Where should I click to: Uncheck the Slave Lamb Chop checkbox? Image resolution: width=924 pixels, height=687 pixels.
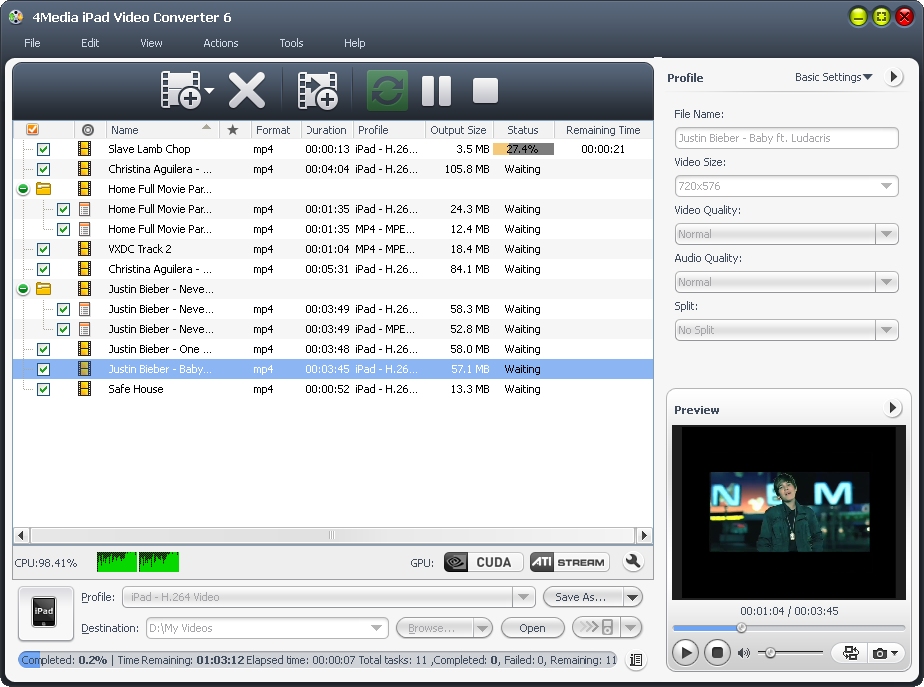[x=43, y=149]
